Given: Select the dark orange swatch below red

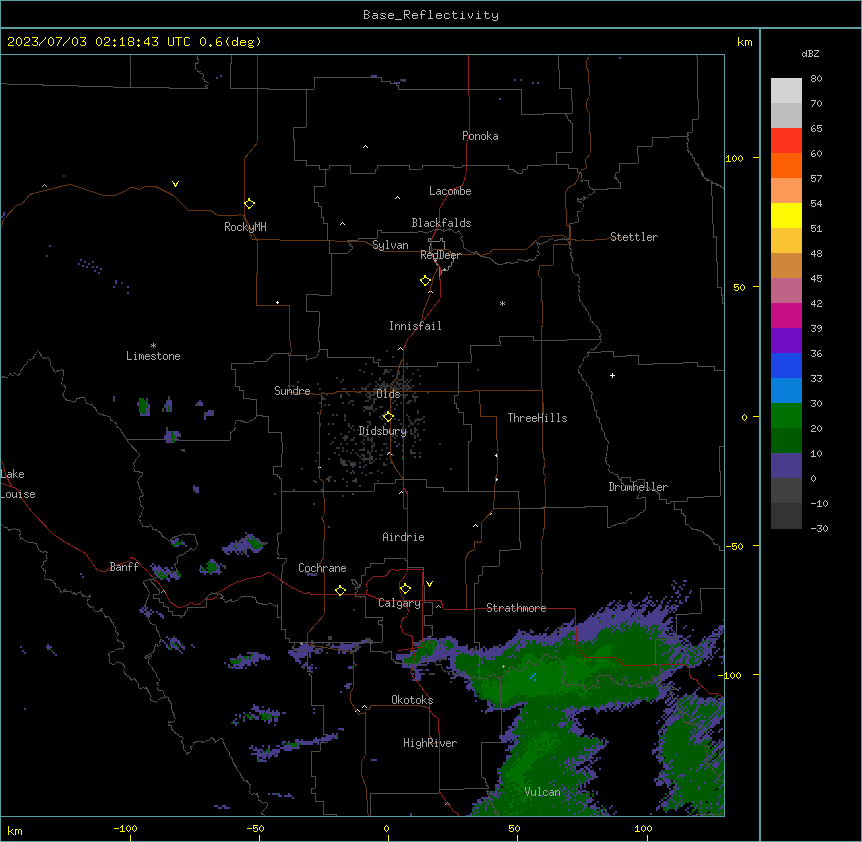Looking at the screenshot, I should tap(786, 165).
